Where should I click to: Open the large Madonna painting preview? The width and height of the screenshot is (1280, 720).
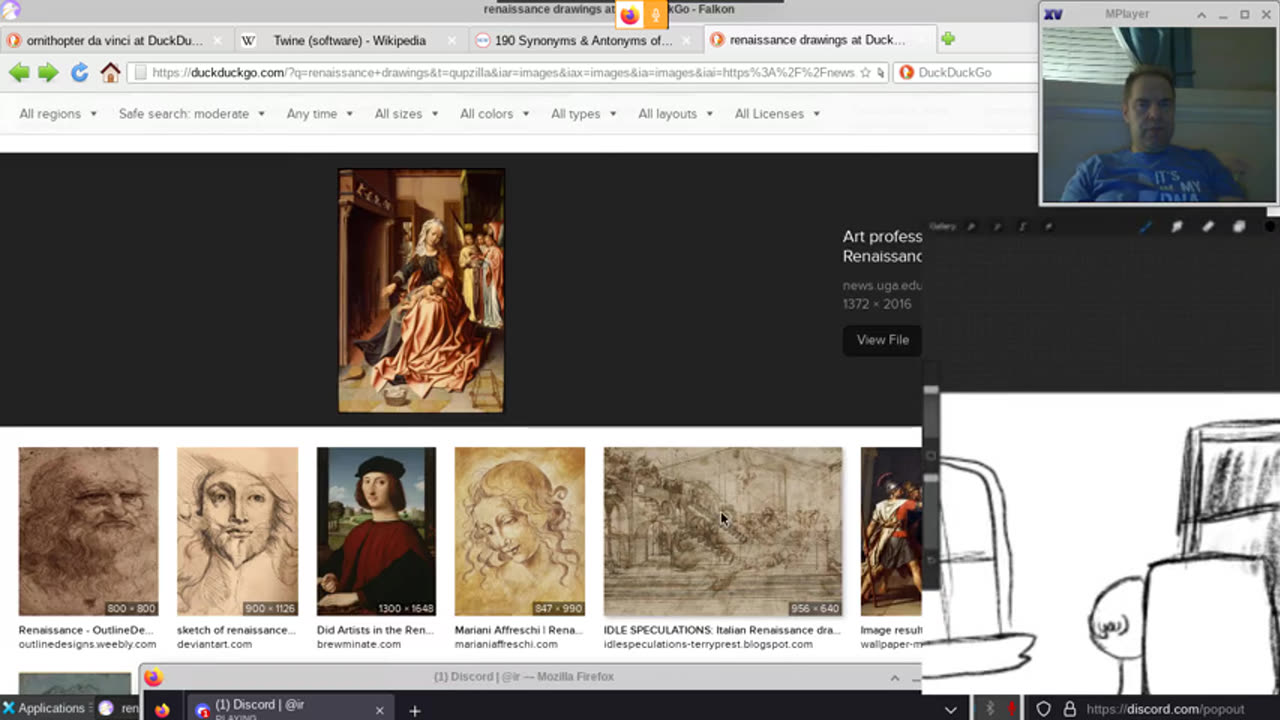pos(421,290)
